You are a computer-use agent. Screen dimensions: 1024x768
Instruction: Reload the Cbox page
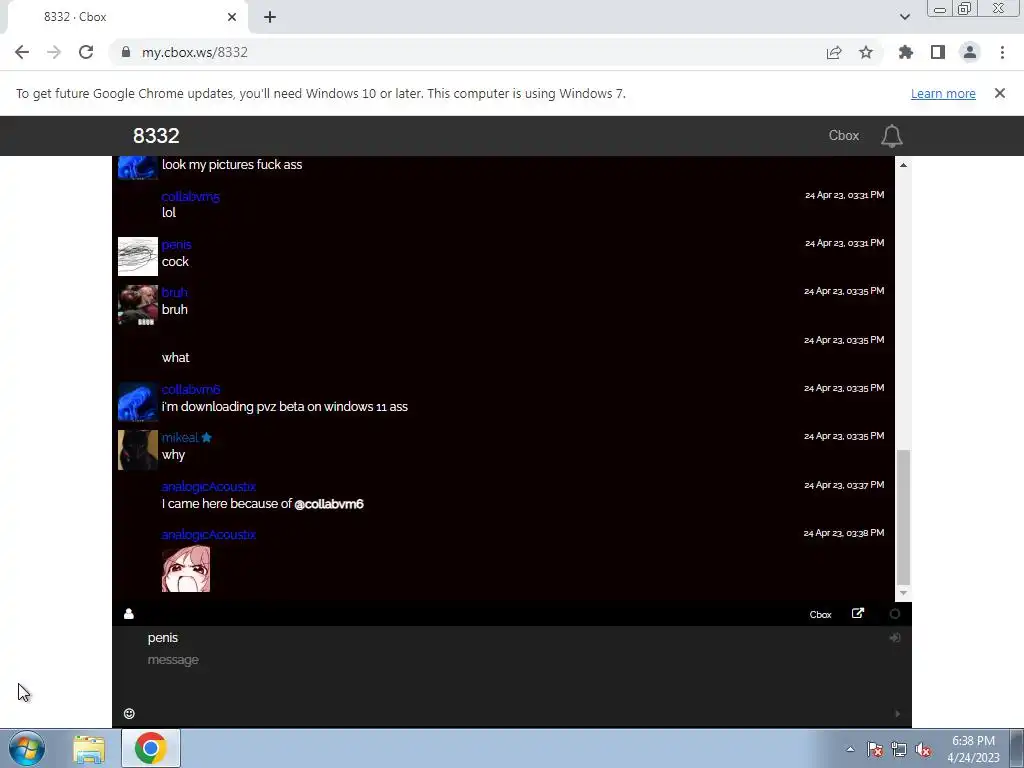tap(86, 52)
